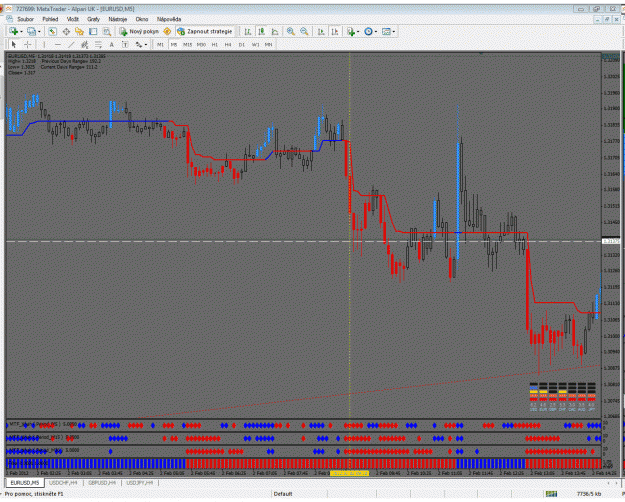Image resolution: width=625 pixels, height=502 pixels.
Task: Switch timeframe to M1
Action: click(160, 45)
